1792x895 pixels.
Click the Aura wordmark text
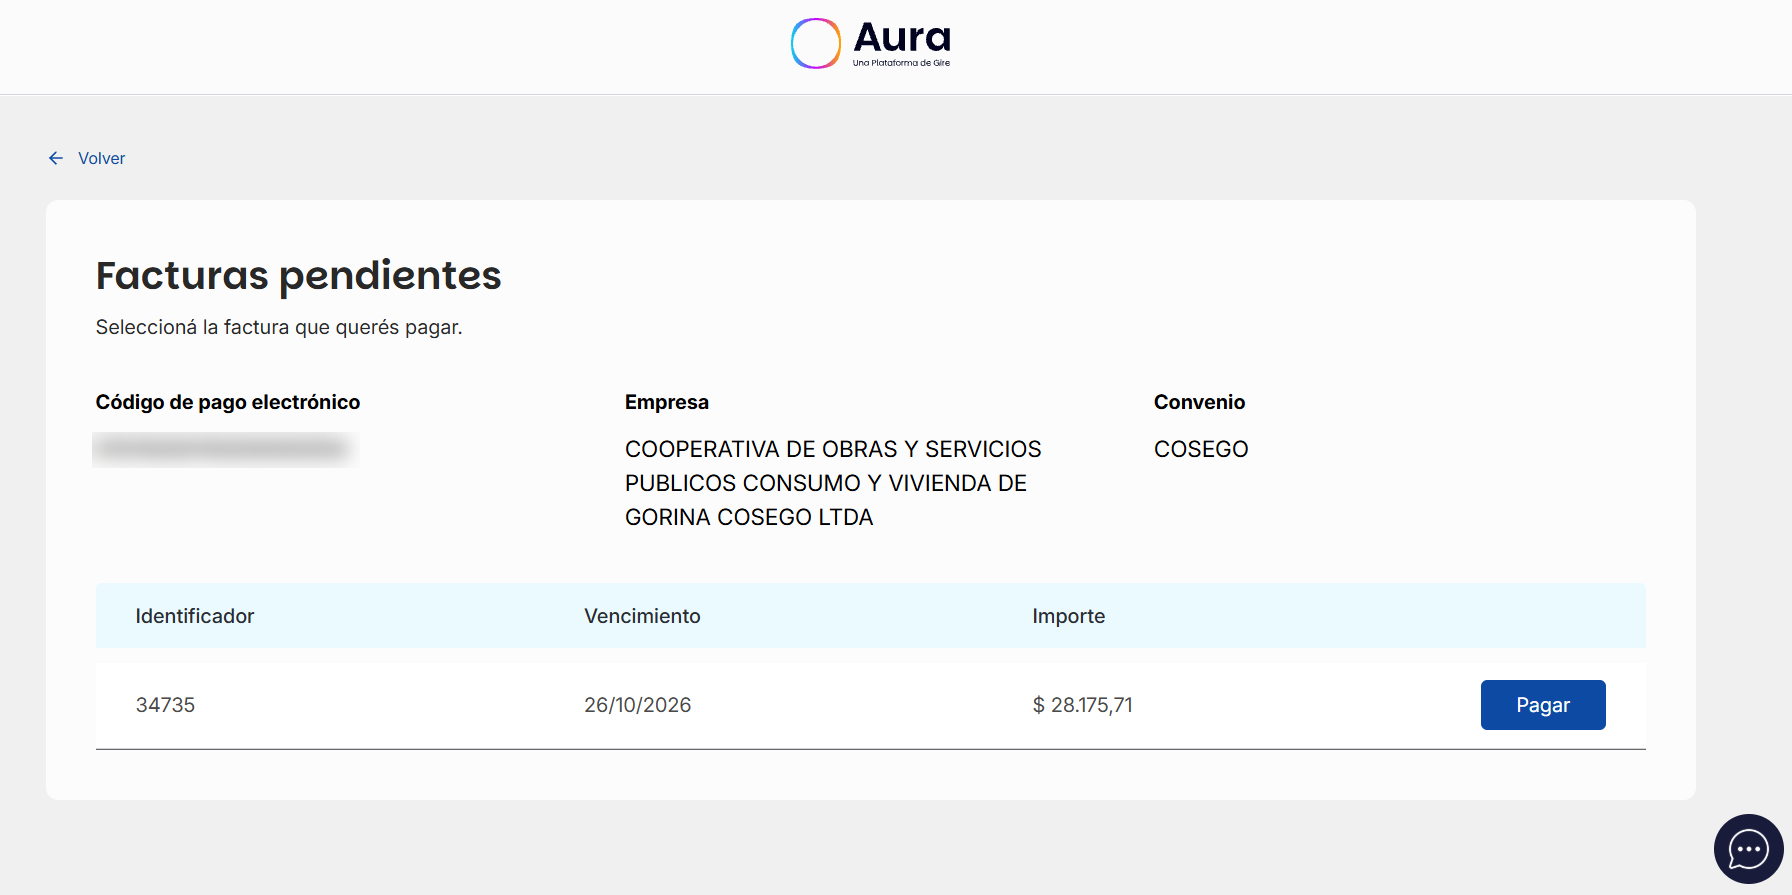[x=902, y=38]
